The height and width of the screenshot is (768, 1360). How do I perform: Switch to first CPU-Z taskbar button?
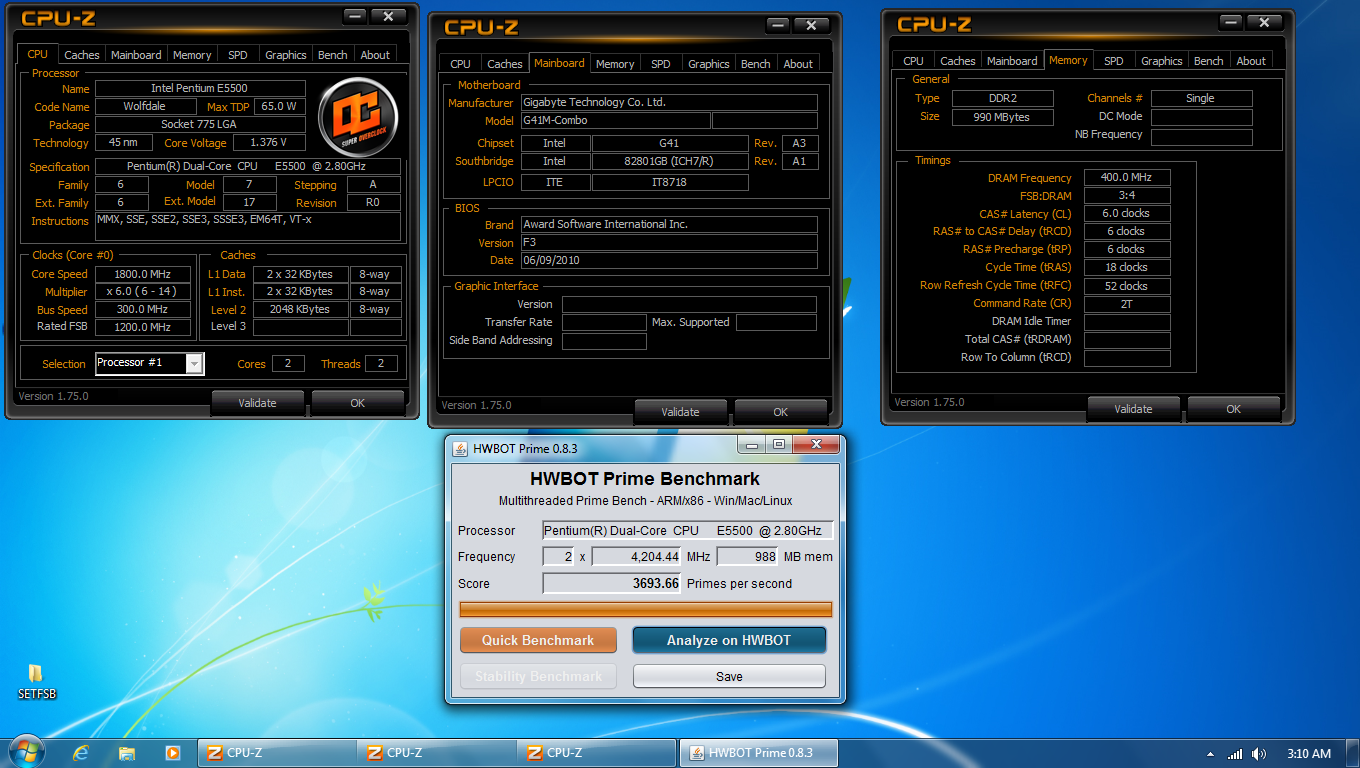(276, 753)
